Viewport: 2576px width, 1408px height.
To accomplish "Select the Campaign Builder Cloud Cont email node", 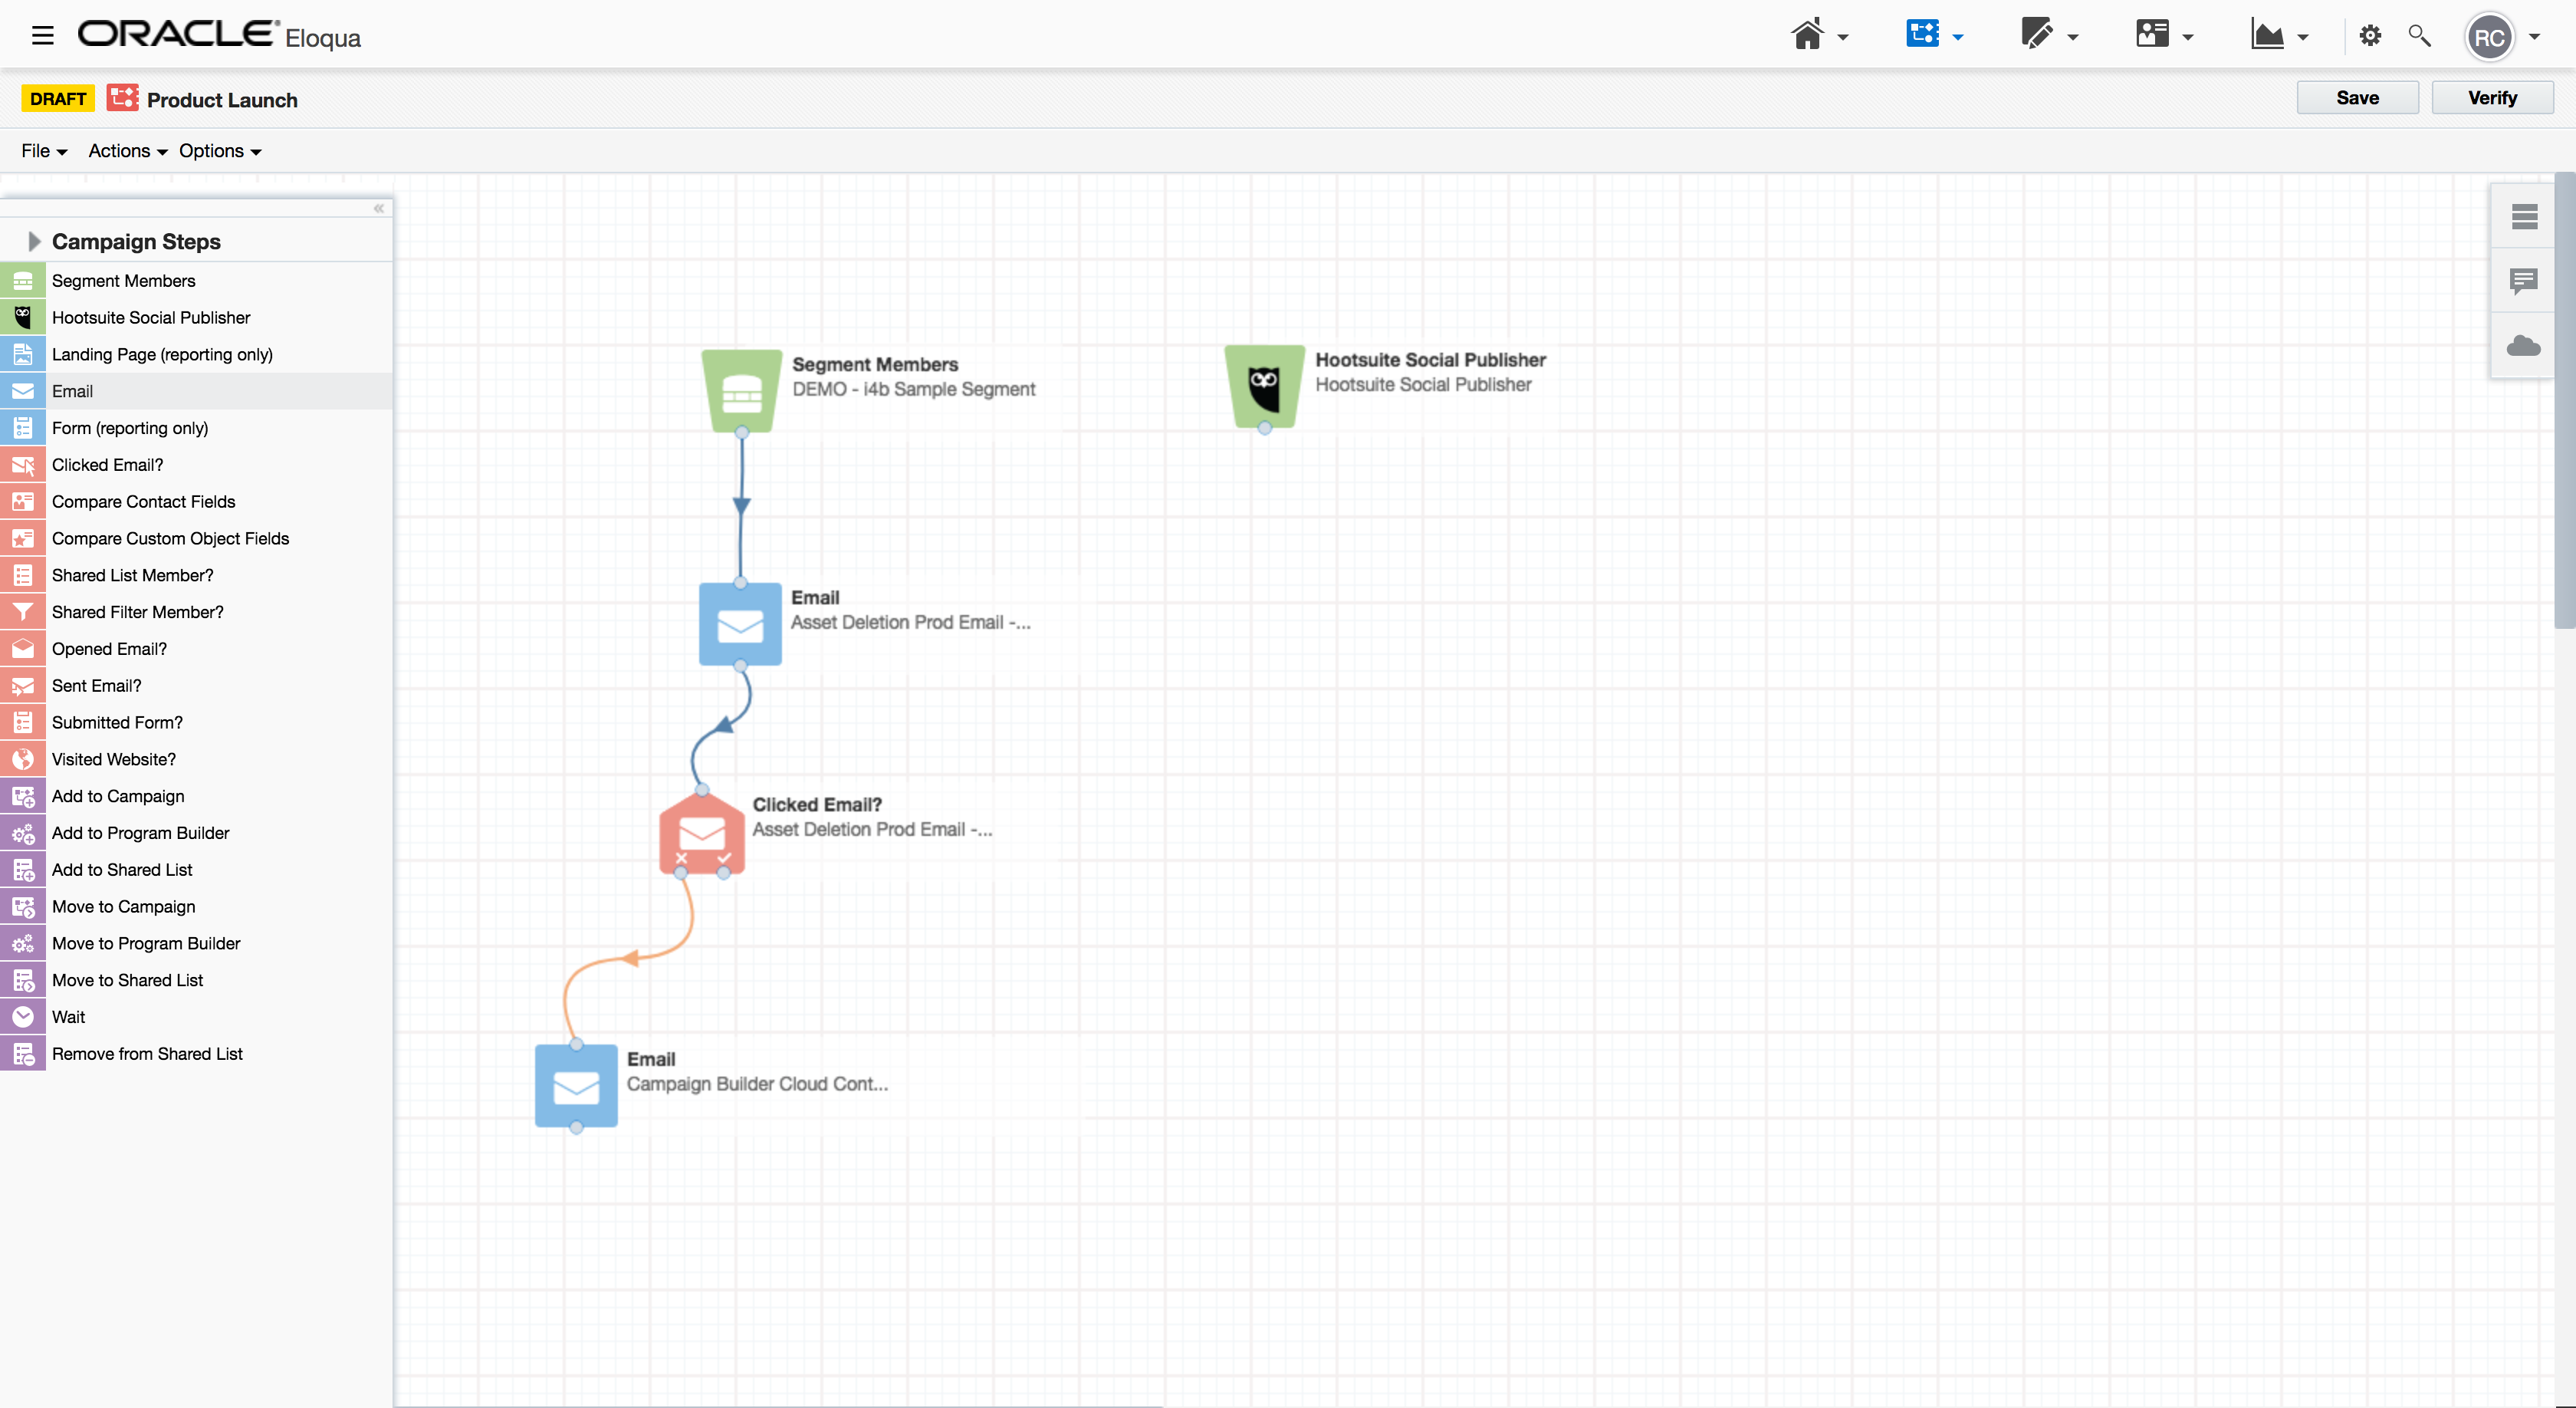I will [576, 1085].
